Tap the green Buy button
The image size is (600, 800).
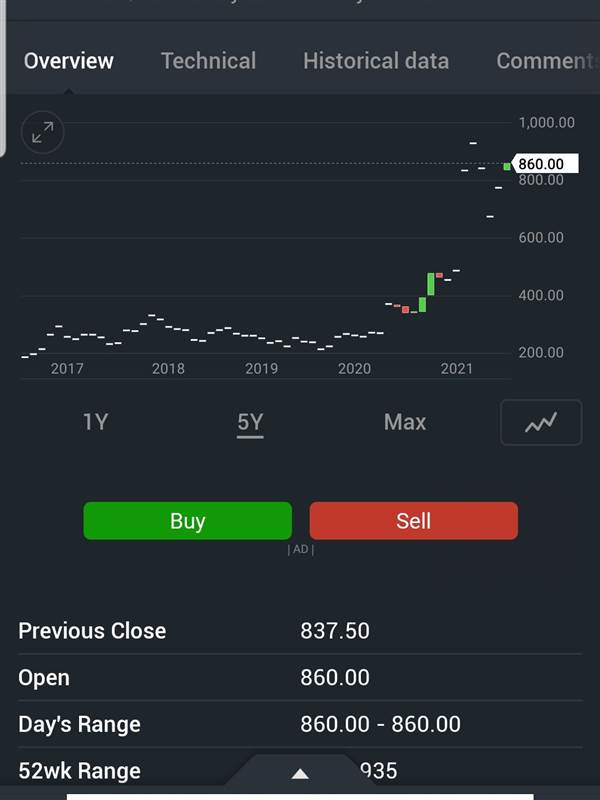(x=188, y=521)
